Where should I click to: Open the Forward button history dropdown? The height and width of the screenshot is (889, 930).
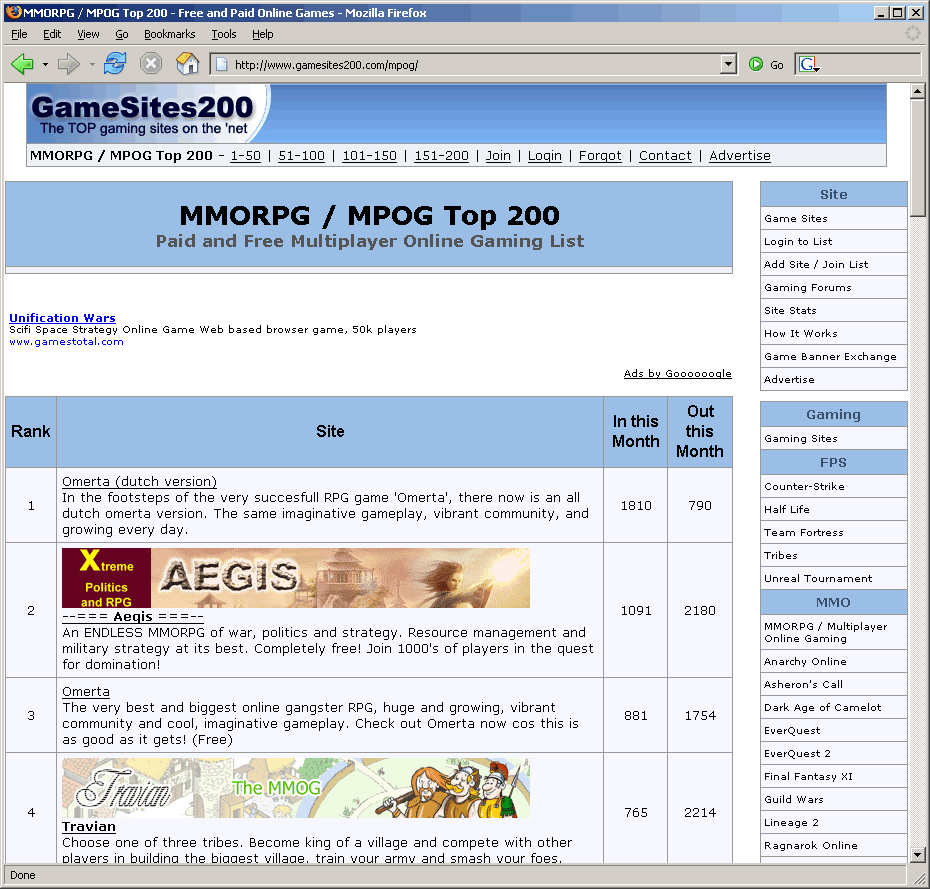pos(92,64)
